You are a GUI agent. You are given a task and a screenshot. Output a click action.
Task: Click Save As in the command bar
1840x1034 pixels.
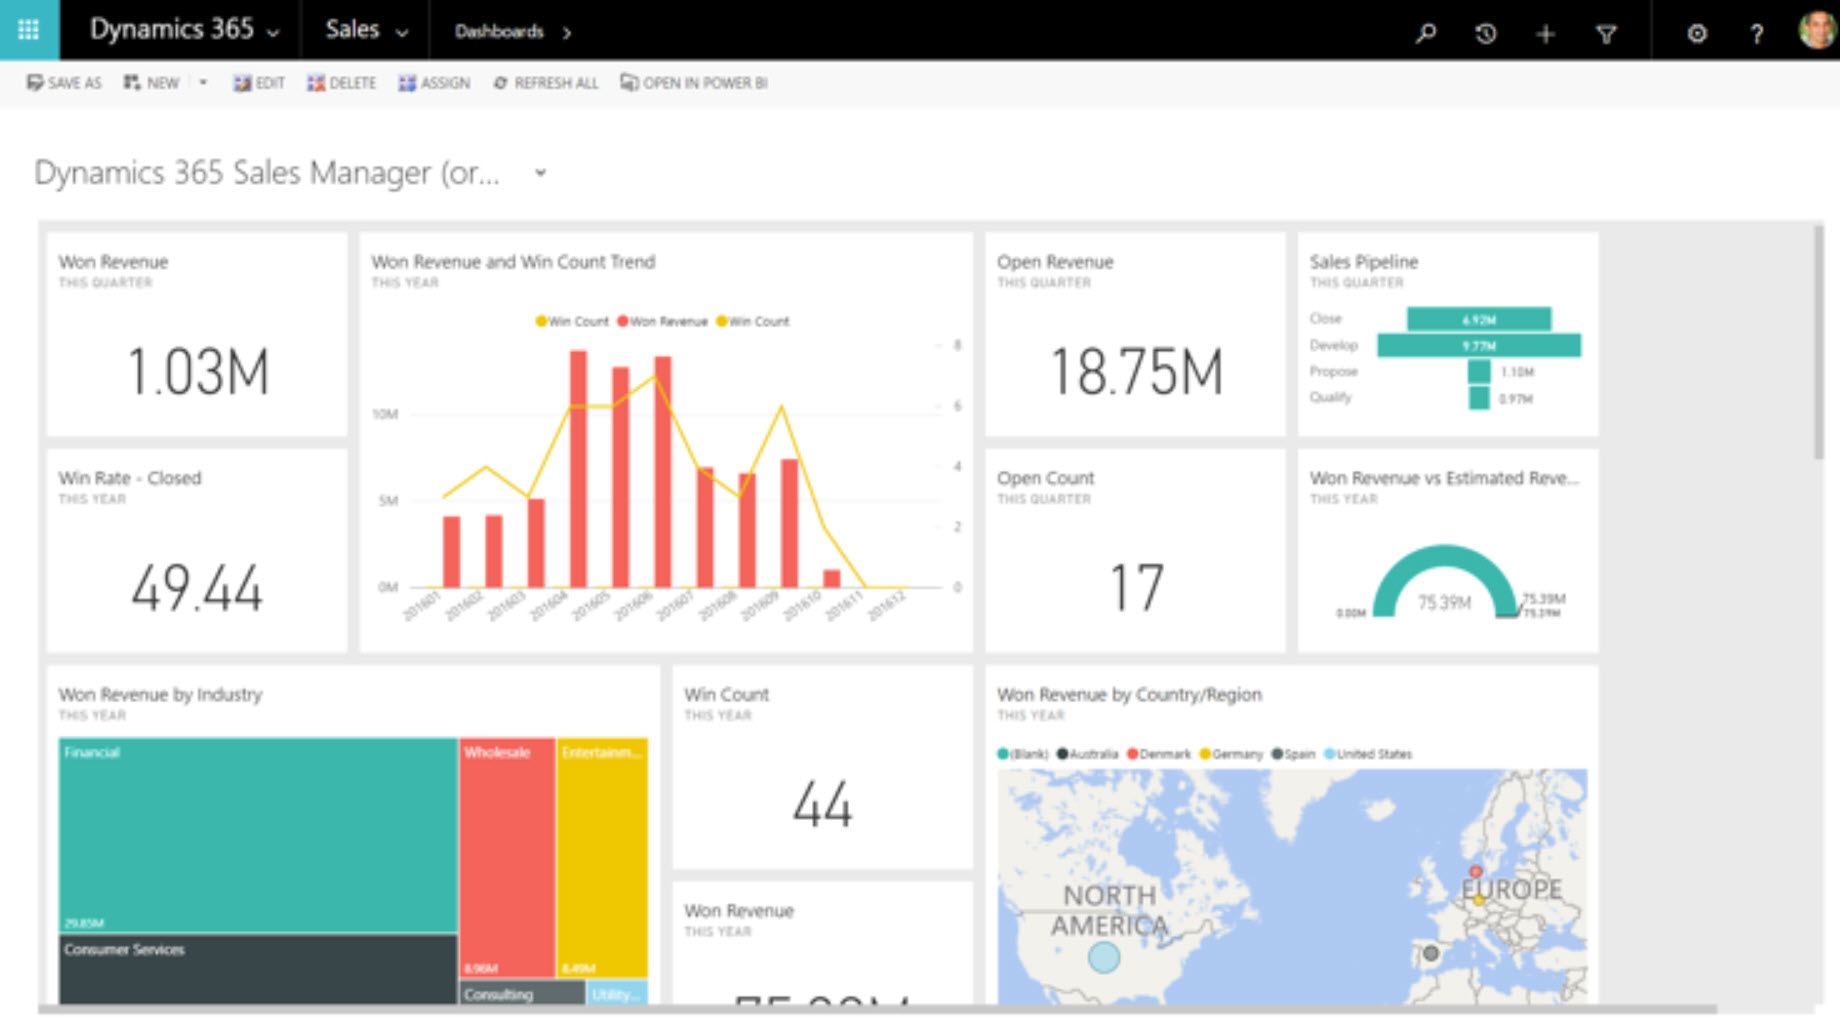[64, 83]
